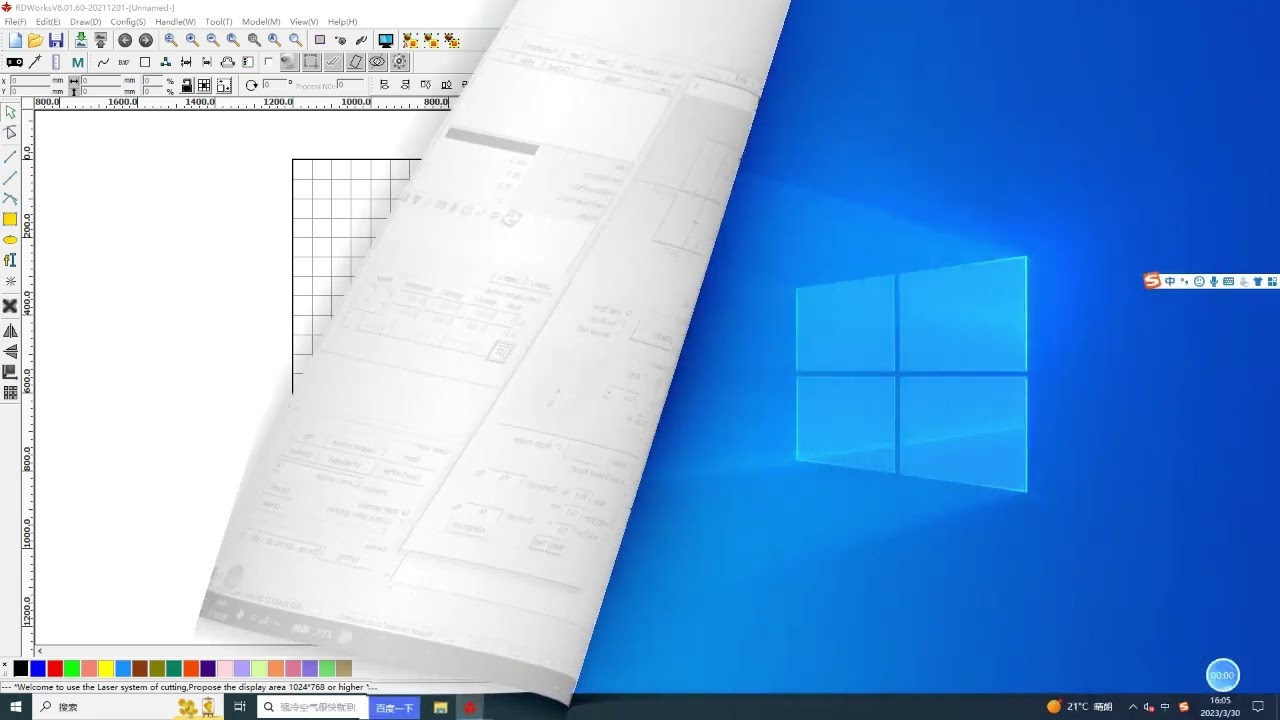
Task: Click the magic wand tool icon
Action: click(x=35, y=62)
